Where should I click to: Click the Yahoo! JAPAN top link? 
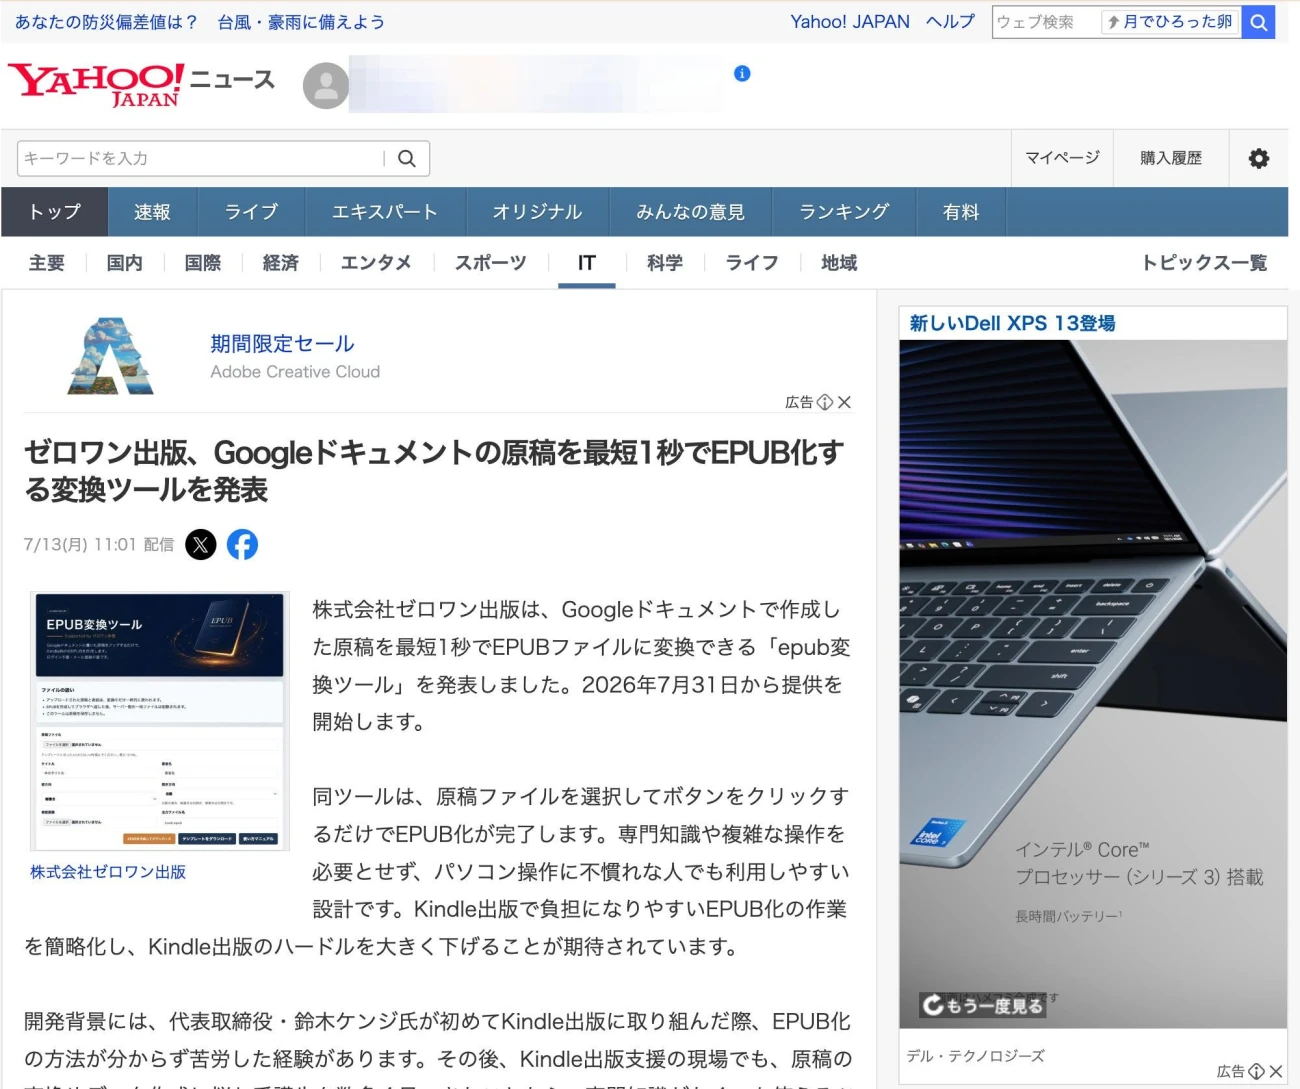click(x=850, y=22)
